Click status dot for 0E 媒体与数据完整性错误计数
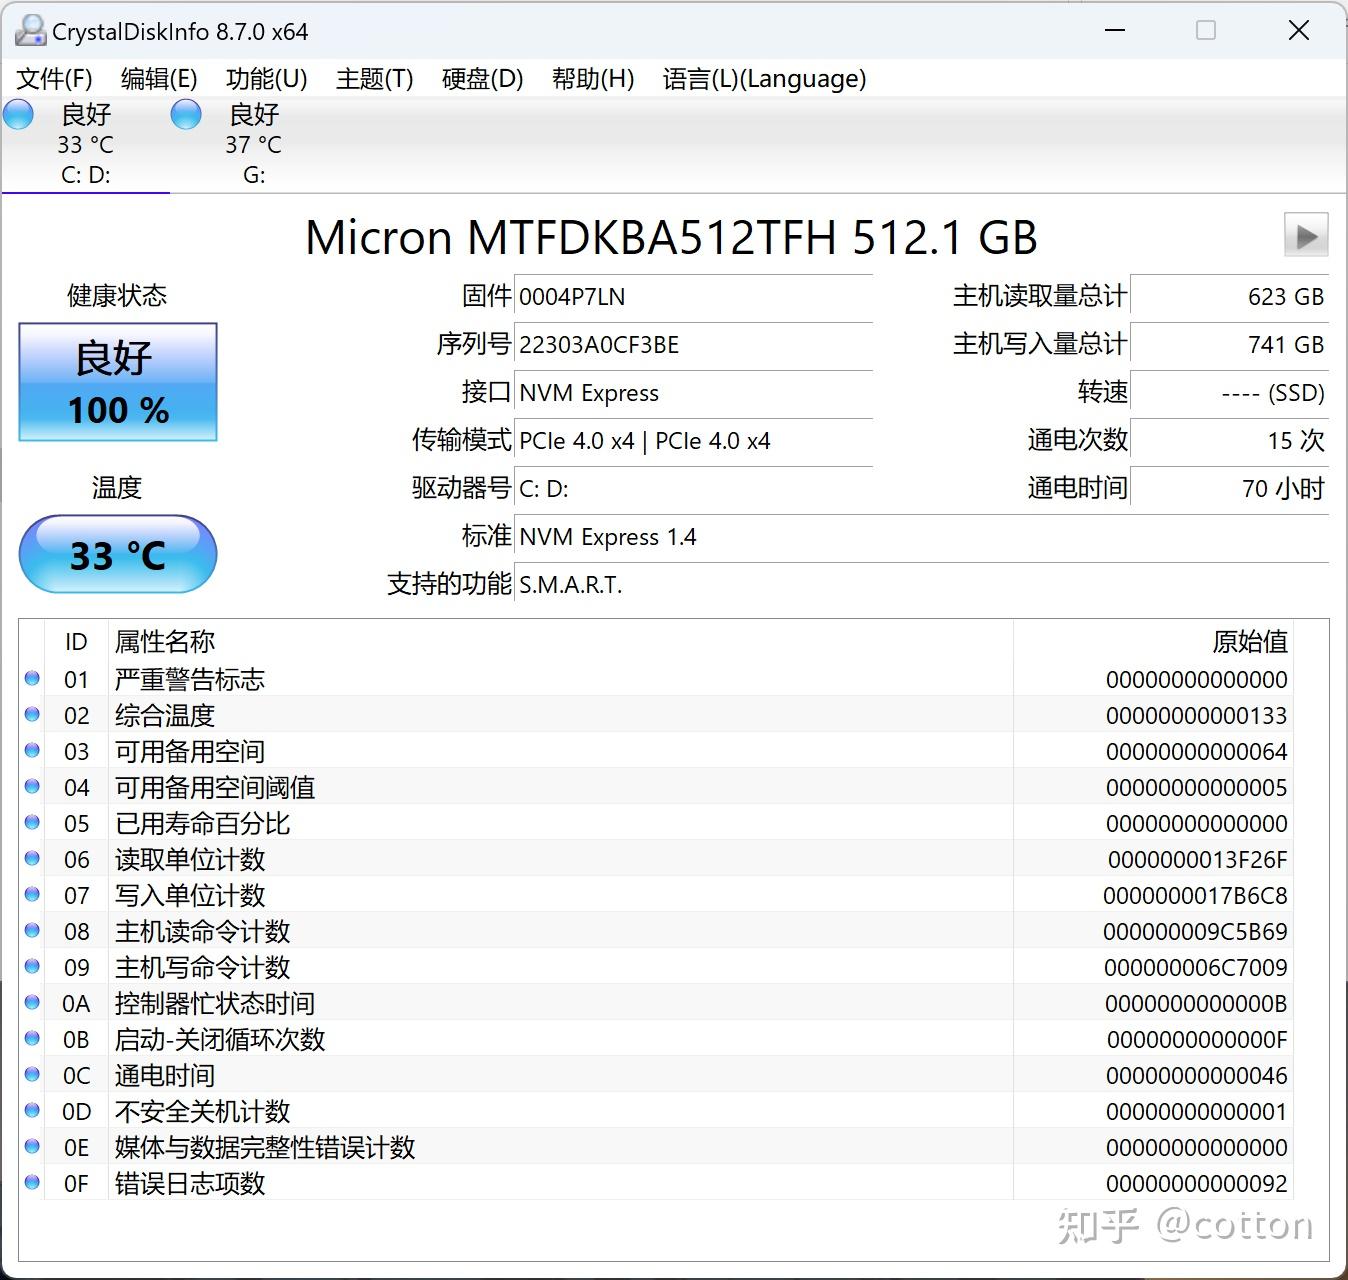 pos(32,1147)
